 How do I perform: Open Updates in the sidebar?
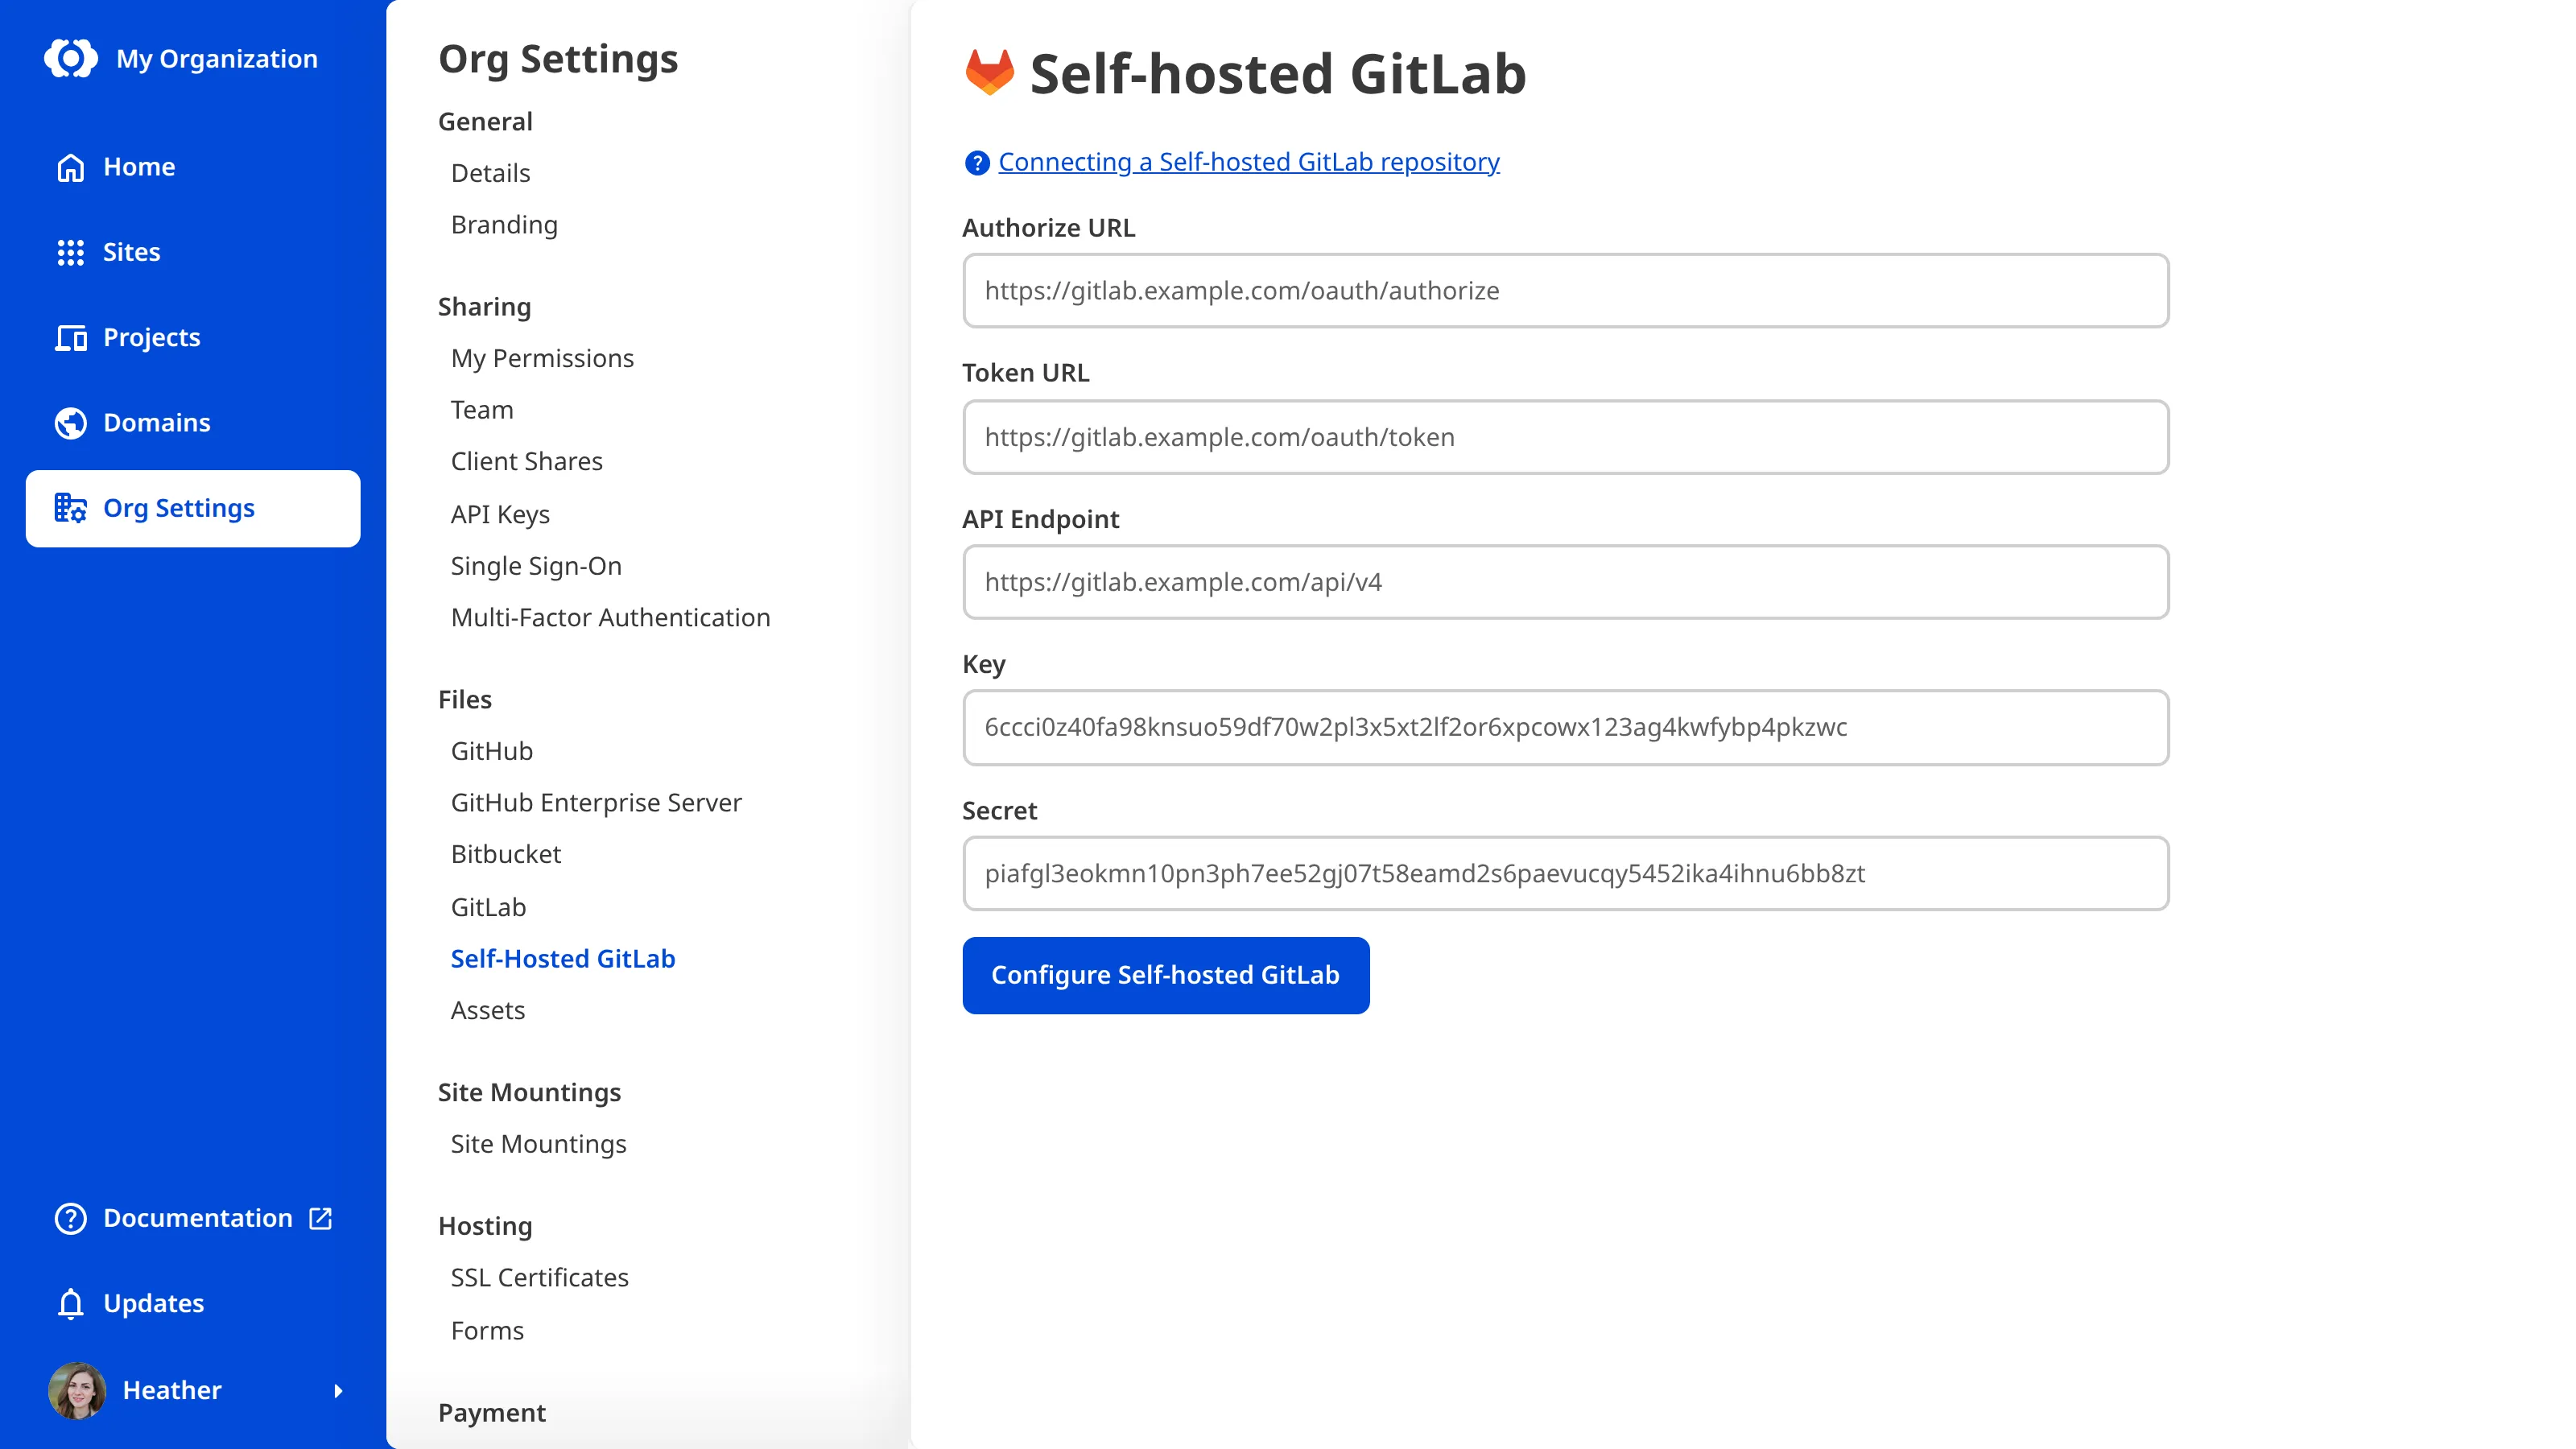(193, 1303)
